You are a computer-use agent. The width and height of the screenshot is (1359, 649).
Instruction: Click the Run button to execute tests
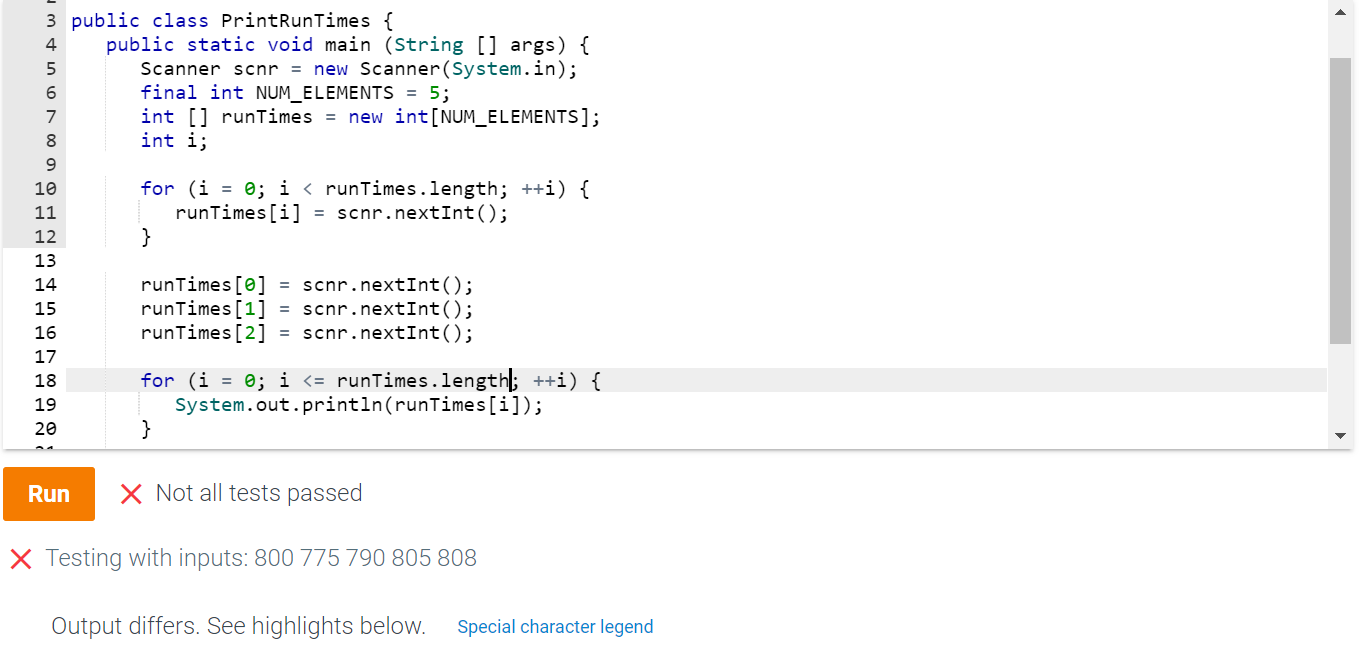coord(48,494)
